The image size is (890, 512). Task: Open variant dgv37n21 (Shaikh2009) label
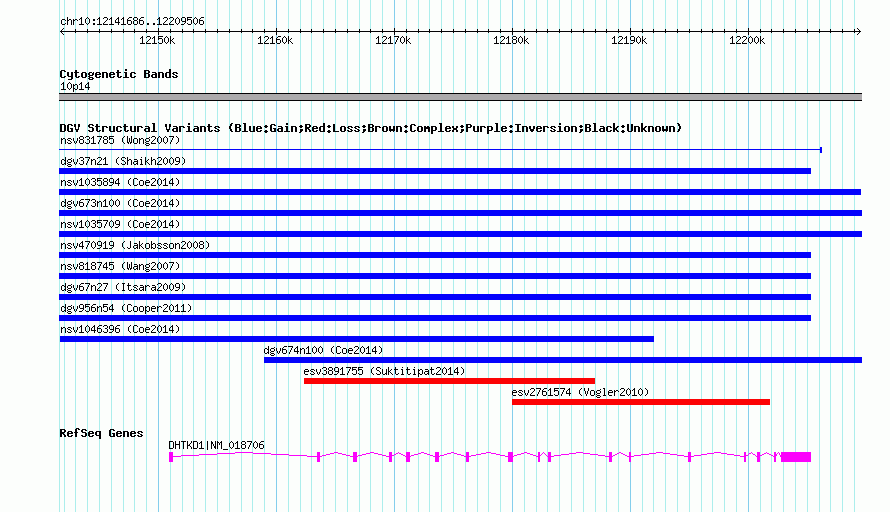123,161
